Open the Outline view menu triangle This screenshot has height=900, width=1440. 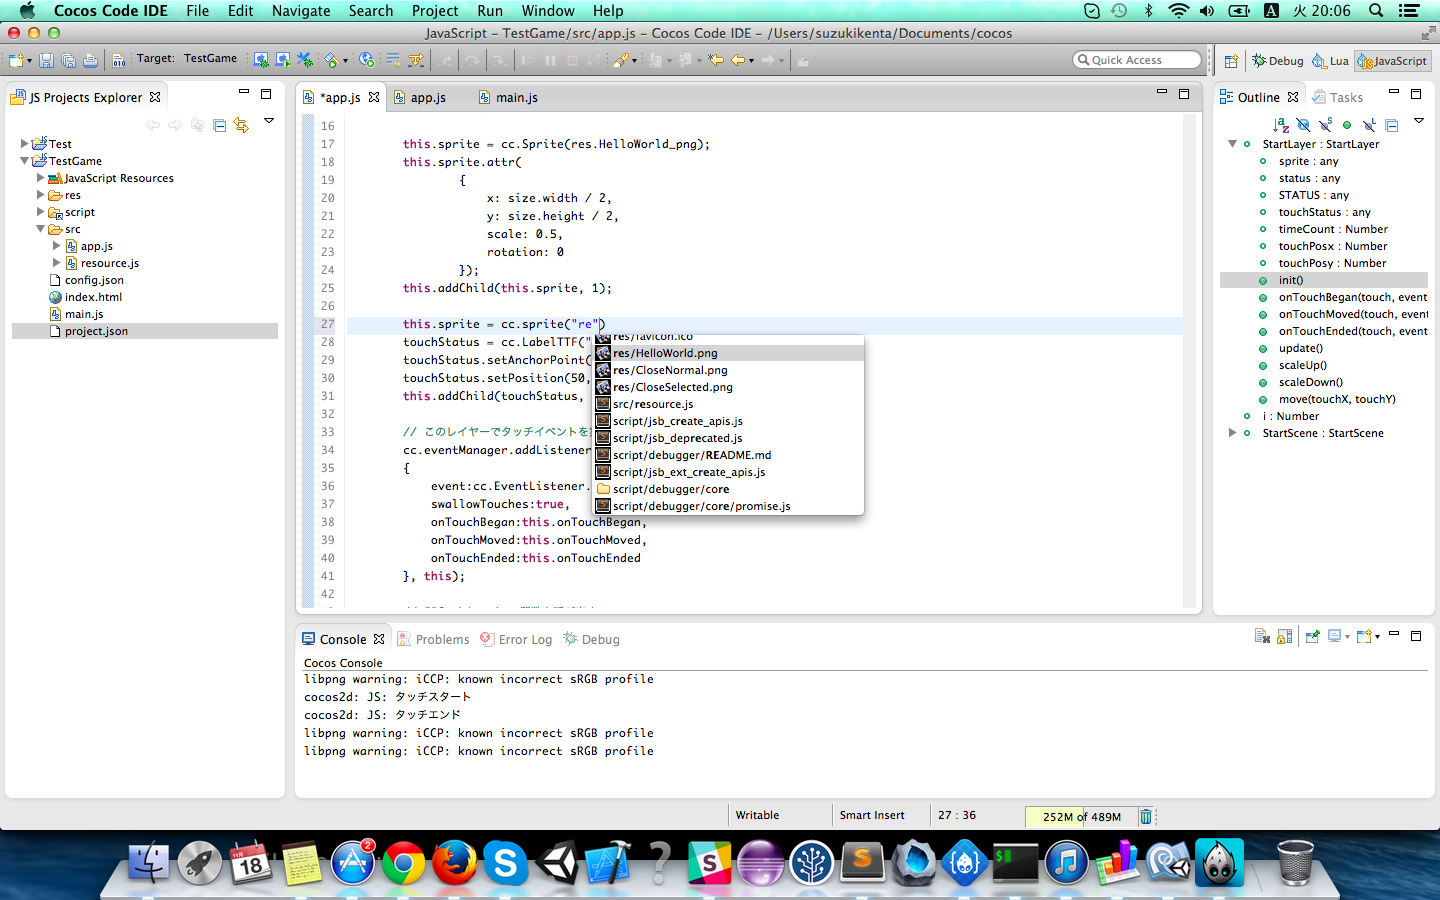click(1419, 121)
